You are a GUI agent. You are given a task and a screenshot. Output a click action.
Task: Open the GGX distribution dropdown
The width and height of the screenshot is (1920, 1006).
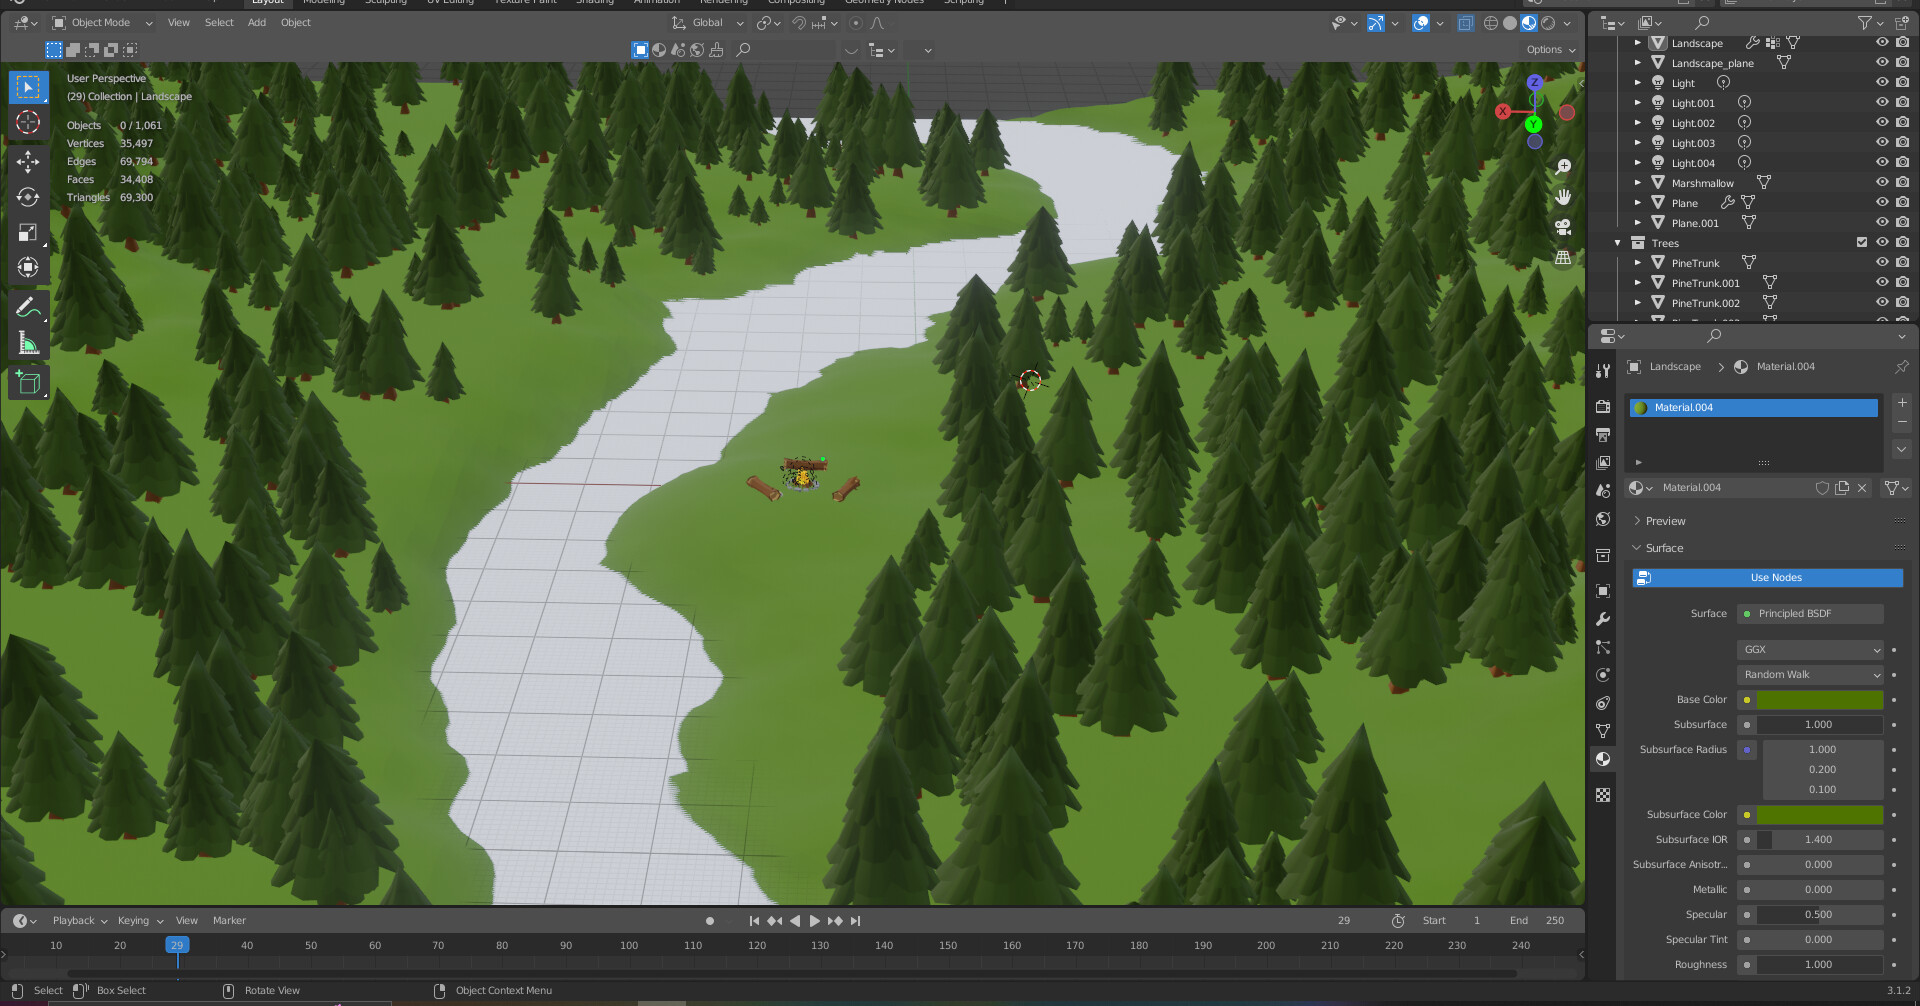point(1810,650)
